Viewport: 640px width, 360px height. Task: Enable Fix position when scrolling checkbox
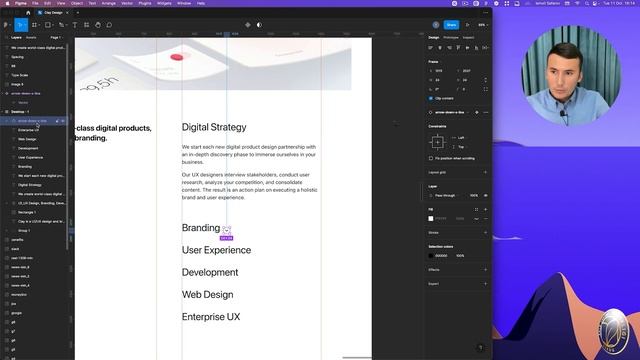pyautogui.click(x=431, y=158)
